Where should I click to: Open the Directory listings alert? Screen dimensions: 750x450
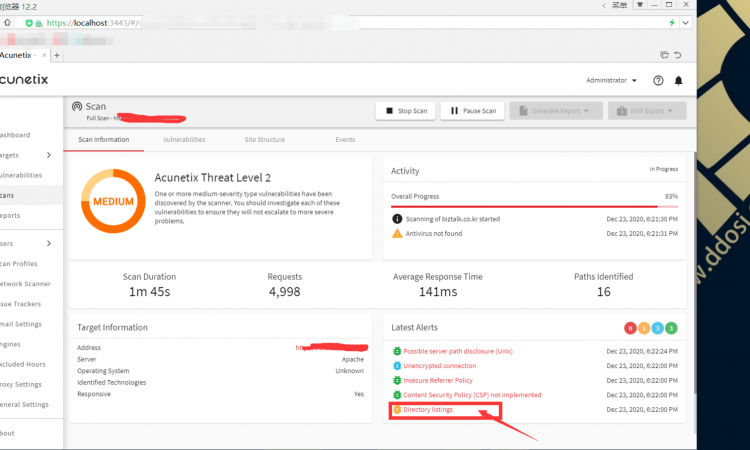tap(428, 409)
